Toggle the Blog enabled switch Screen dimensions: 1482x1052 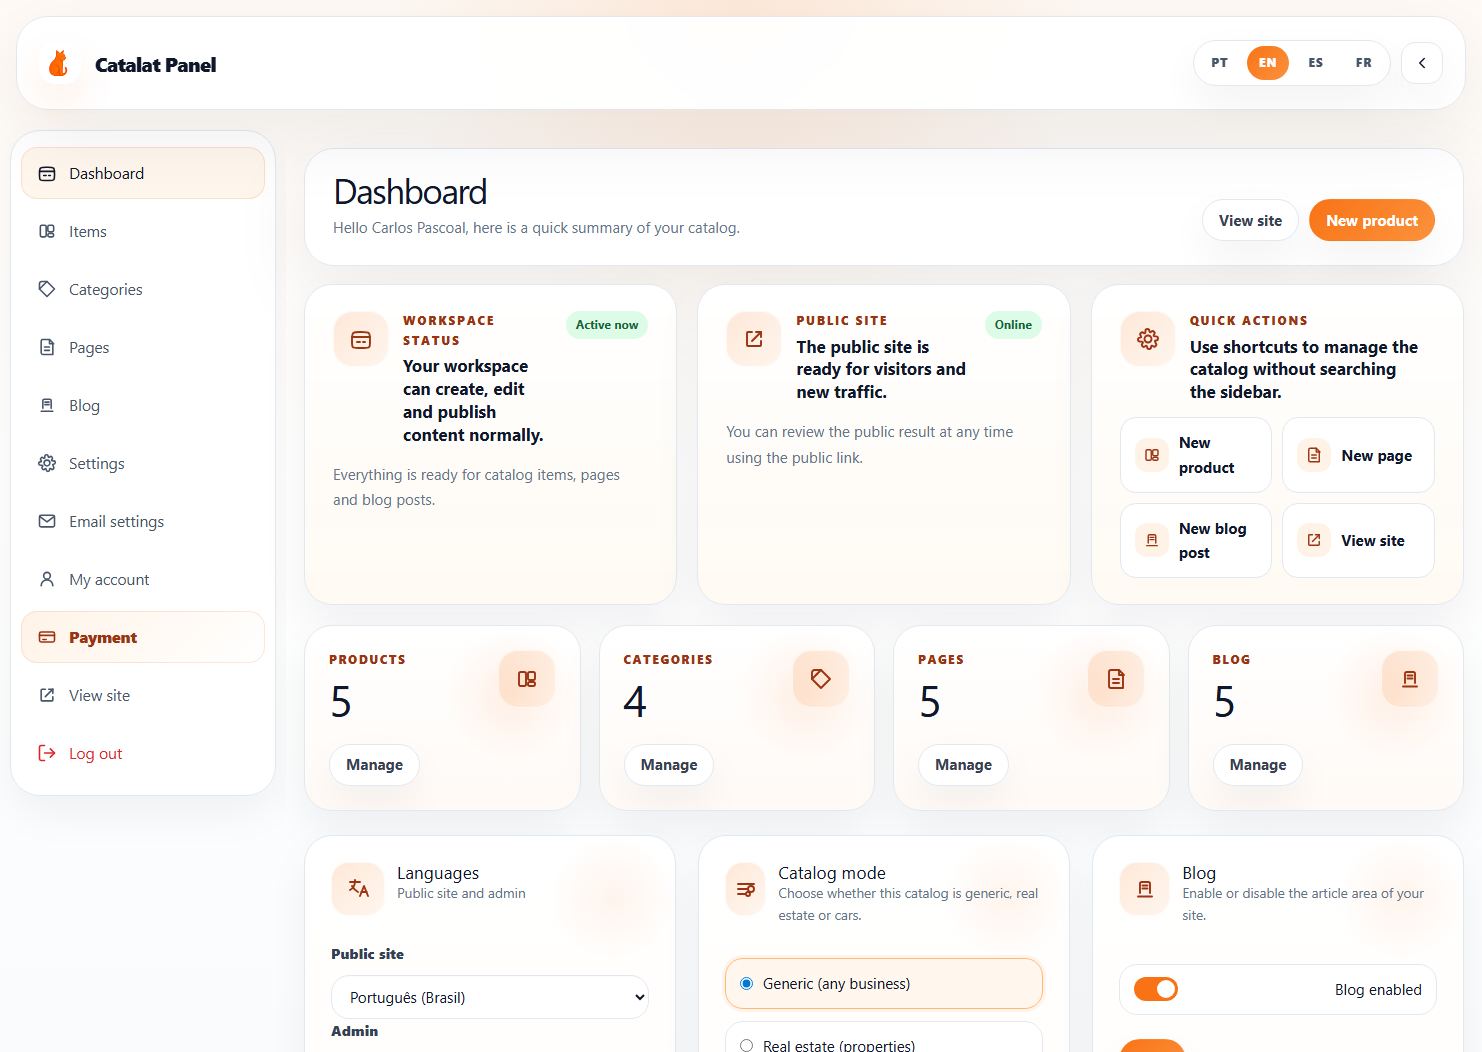tap(1156, 989)
